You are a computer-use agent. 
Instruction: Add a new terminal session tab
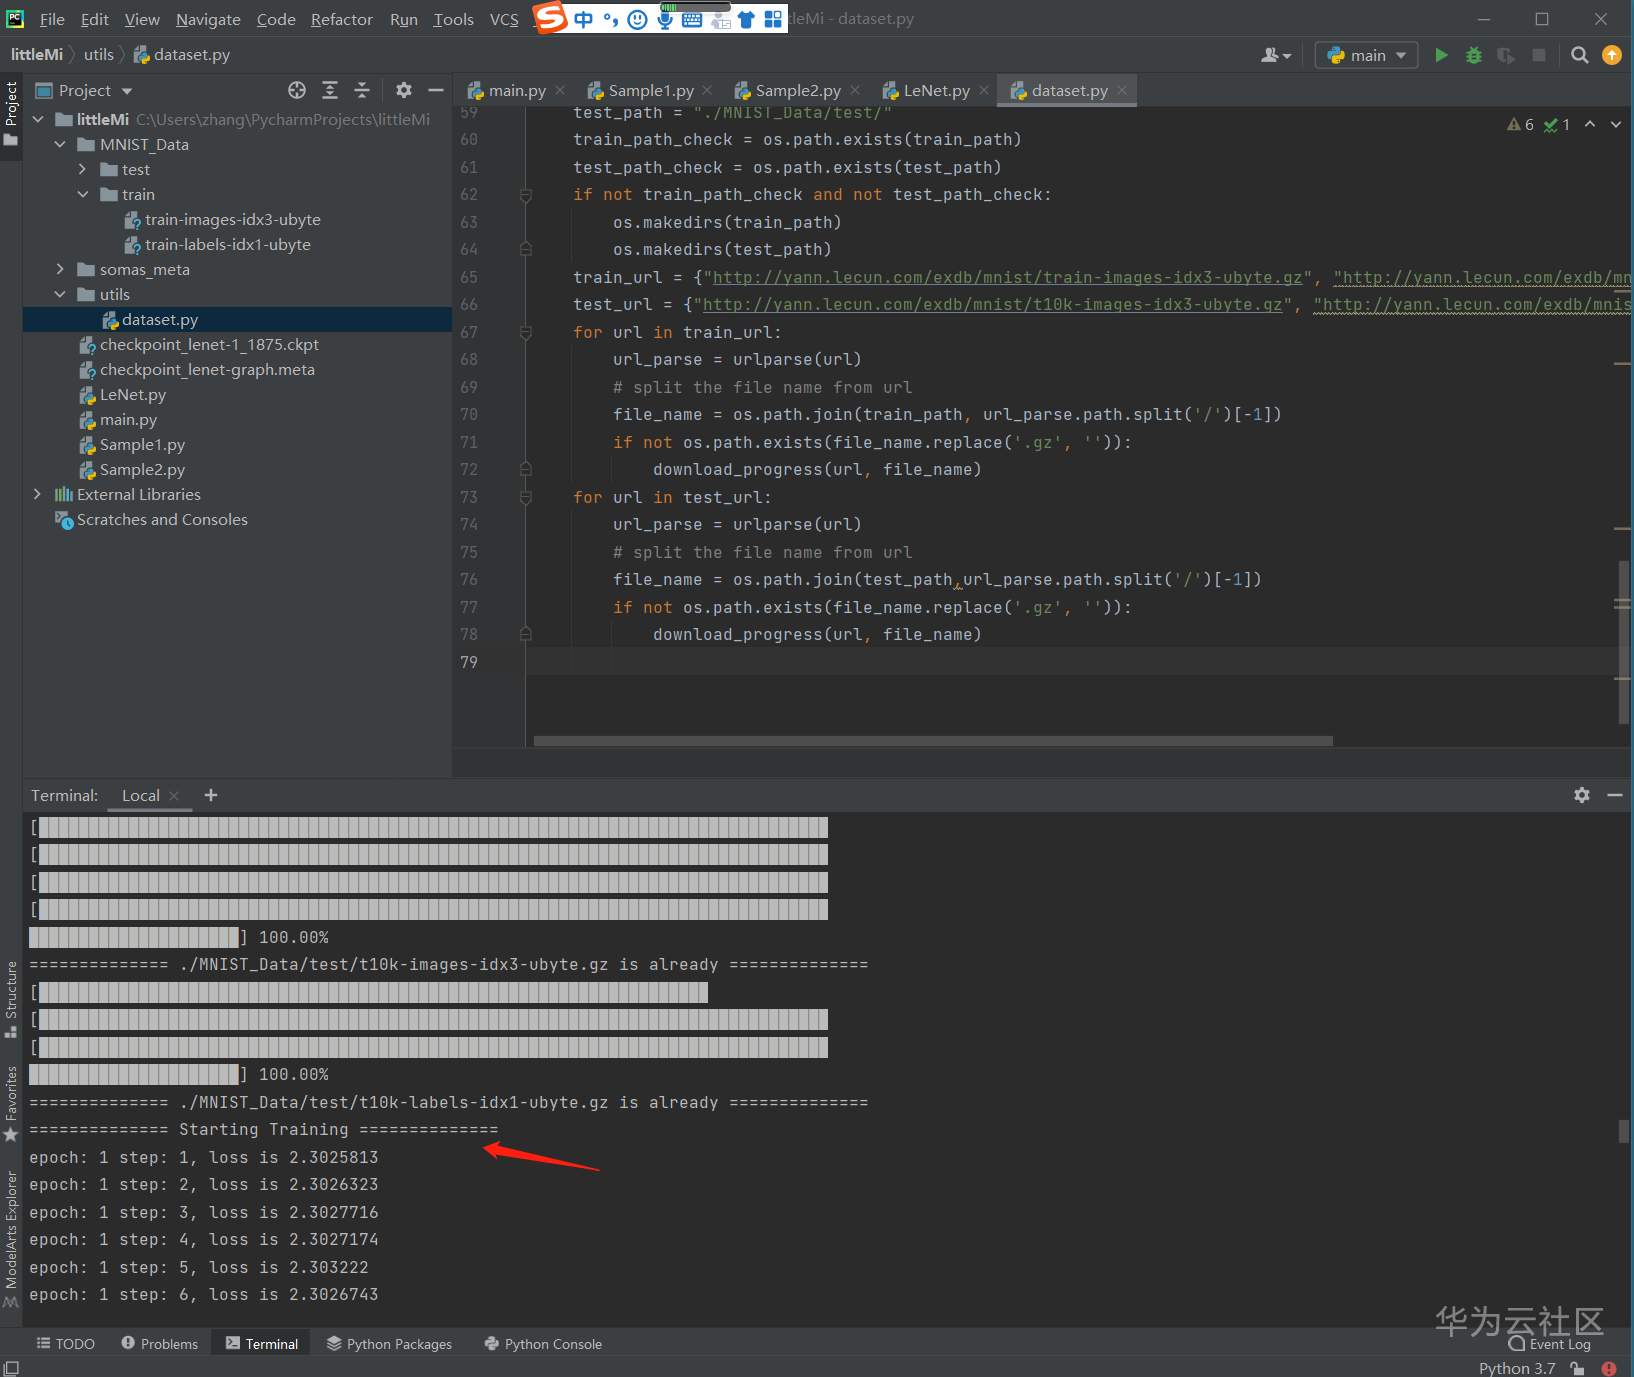[211, 795]
